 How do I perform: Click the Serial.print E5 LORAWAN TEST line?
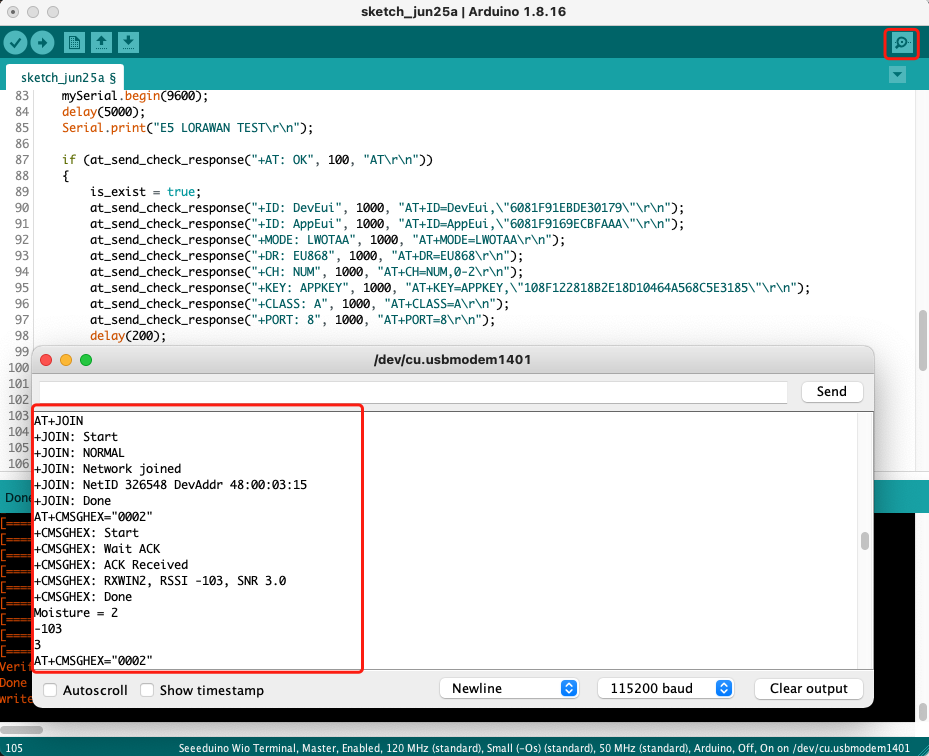click(x=187, y=128)
